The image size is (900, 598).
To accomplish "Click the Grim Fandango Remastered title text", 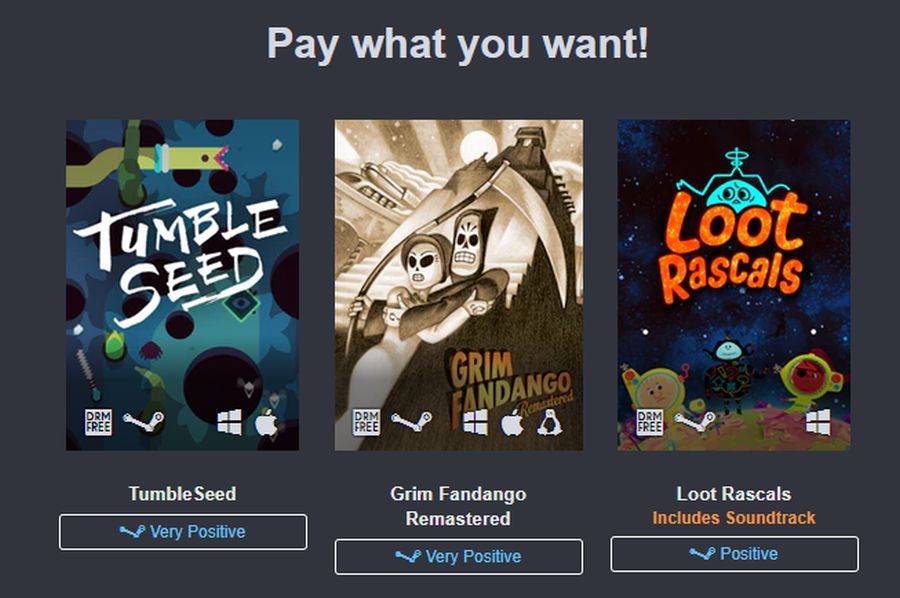I will [x=458, y=506].
